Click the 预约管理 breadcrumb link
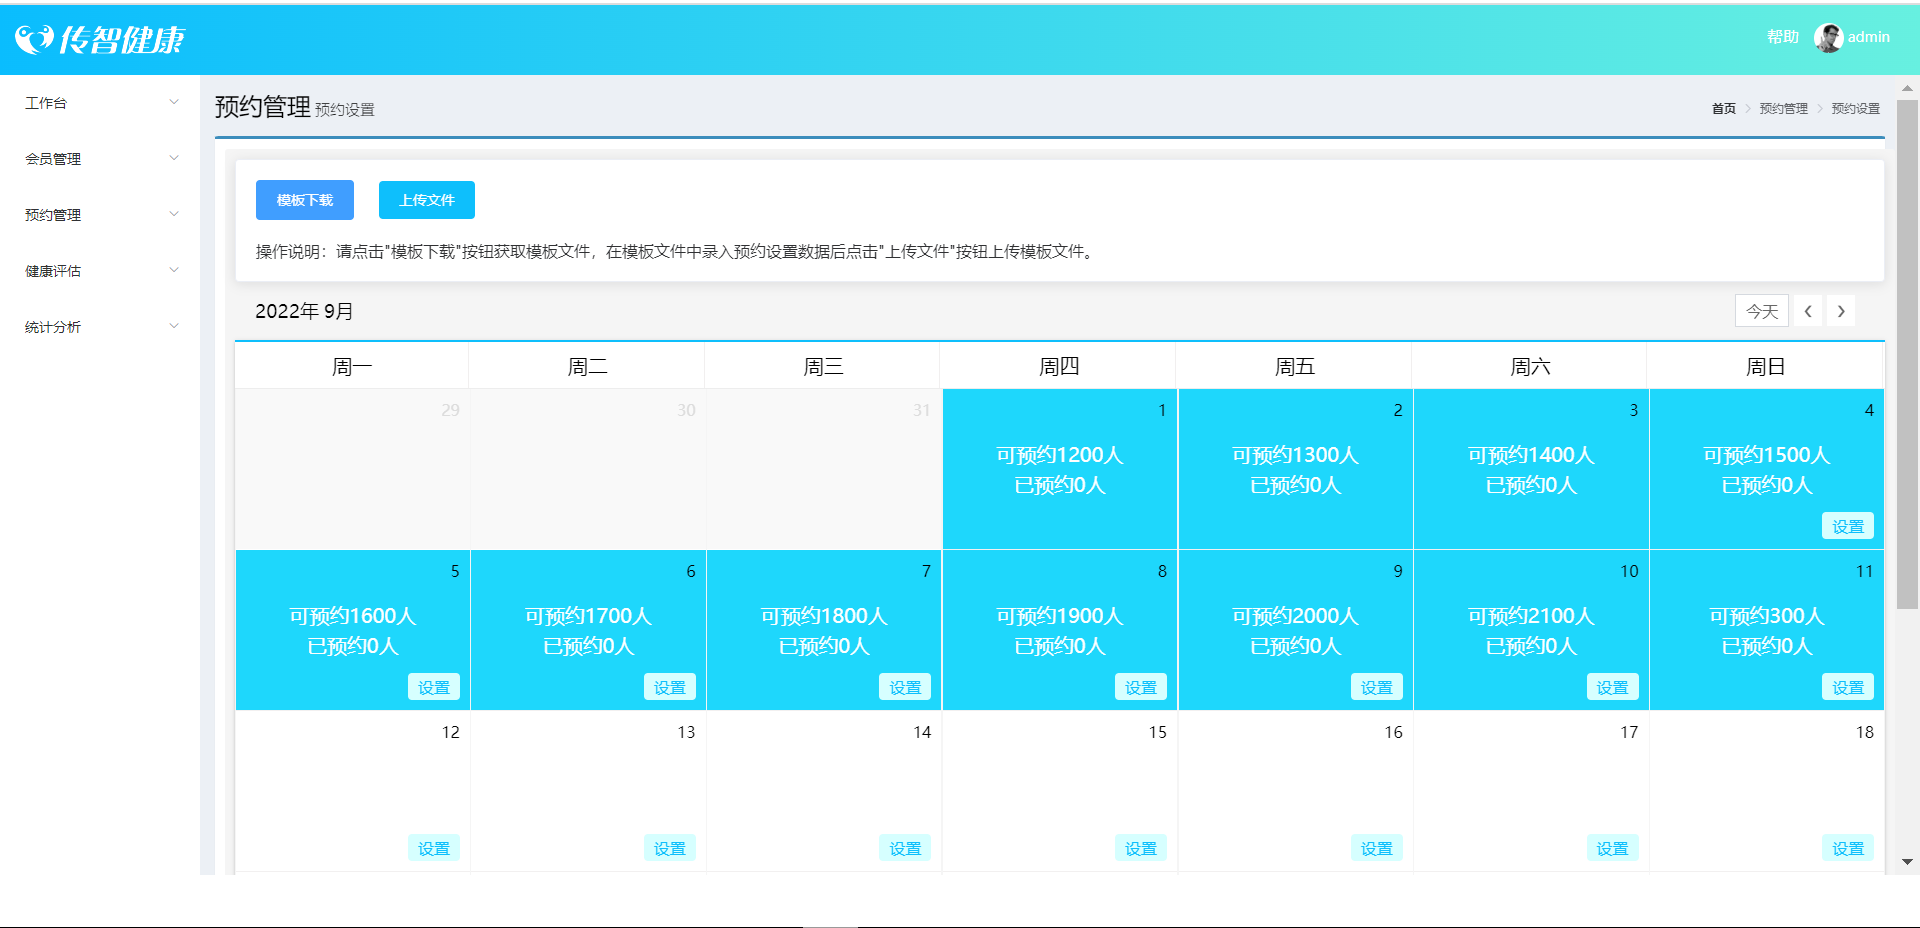Image resolution: width=1920 pixels, height=928 pixels. click(x=1784, y=108)
